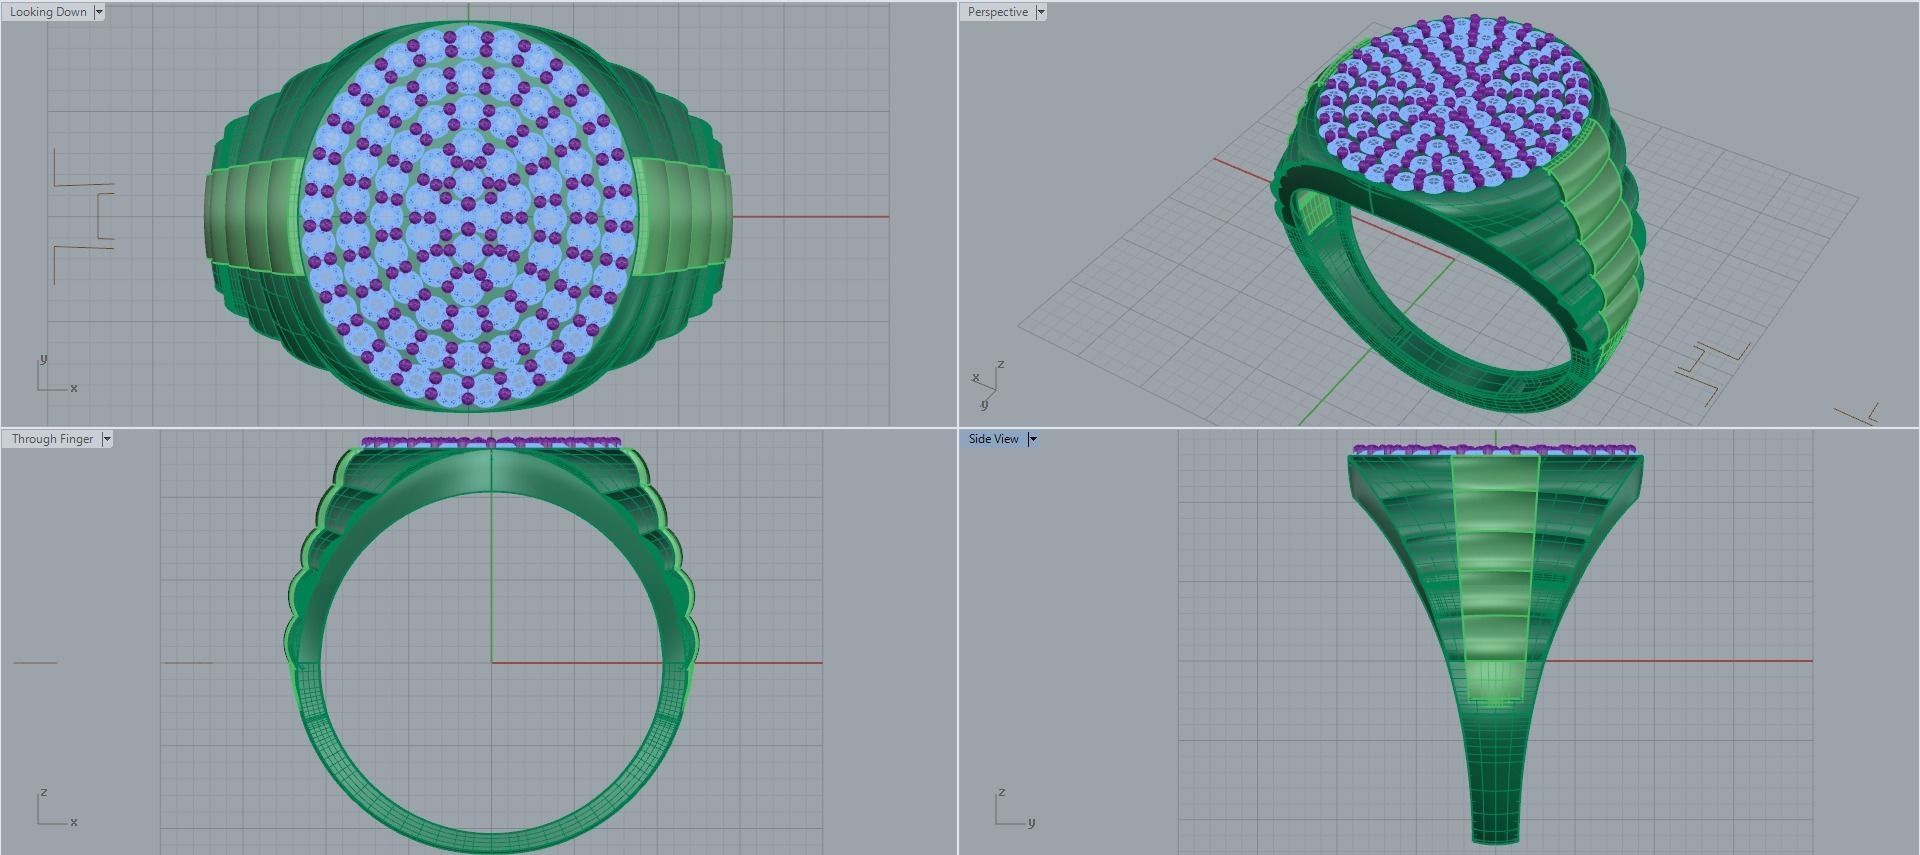
Task: Activate the Looking Down viewport title
Action: 48,12
